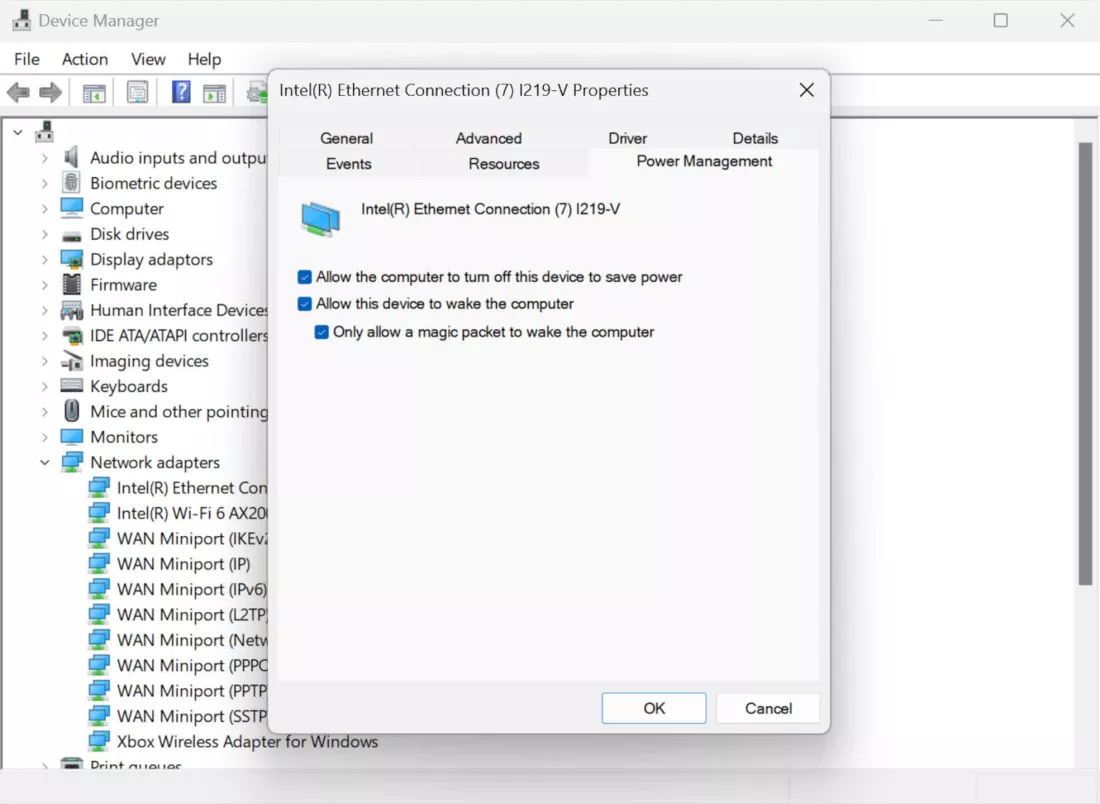1100x804 pixels.
Task: Select Xbox Wireless Adapter for Windows
Action: [x=247, y=742]
